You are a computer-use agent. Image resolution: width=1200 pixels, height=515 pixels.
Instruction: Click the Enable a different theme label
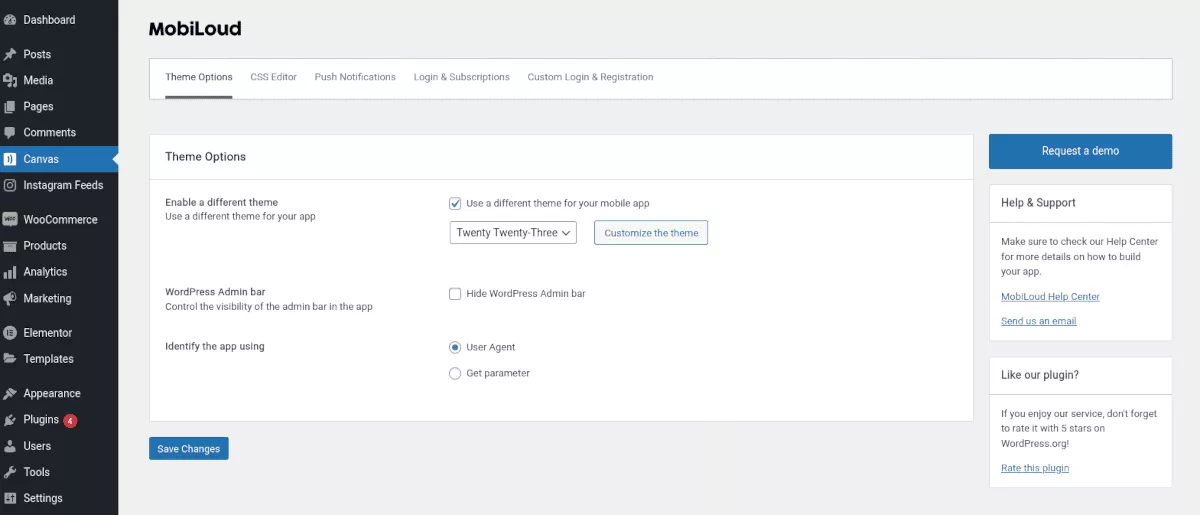point(221,203)
